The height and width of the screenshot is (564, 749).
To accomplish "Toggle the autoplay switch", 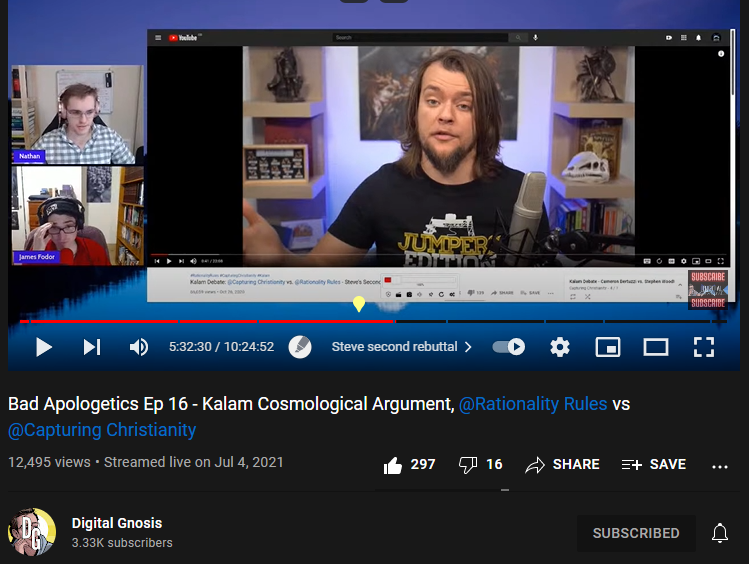I will pos(509,347).
